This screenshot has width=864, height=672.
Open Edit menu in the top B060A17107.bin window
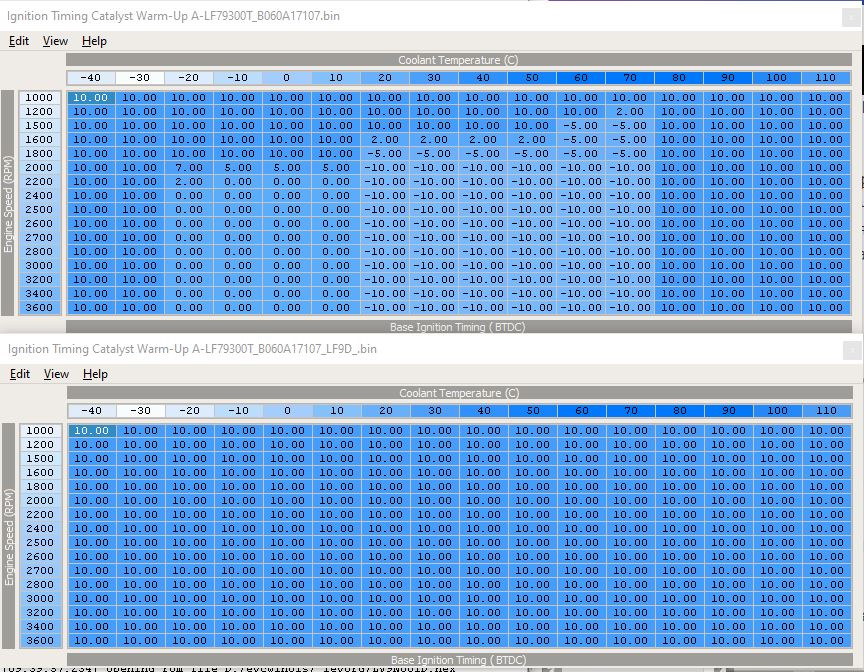(19, 41)
